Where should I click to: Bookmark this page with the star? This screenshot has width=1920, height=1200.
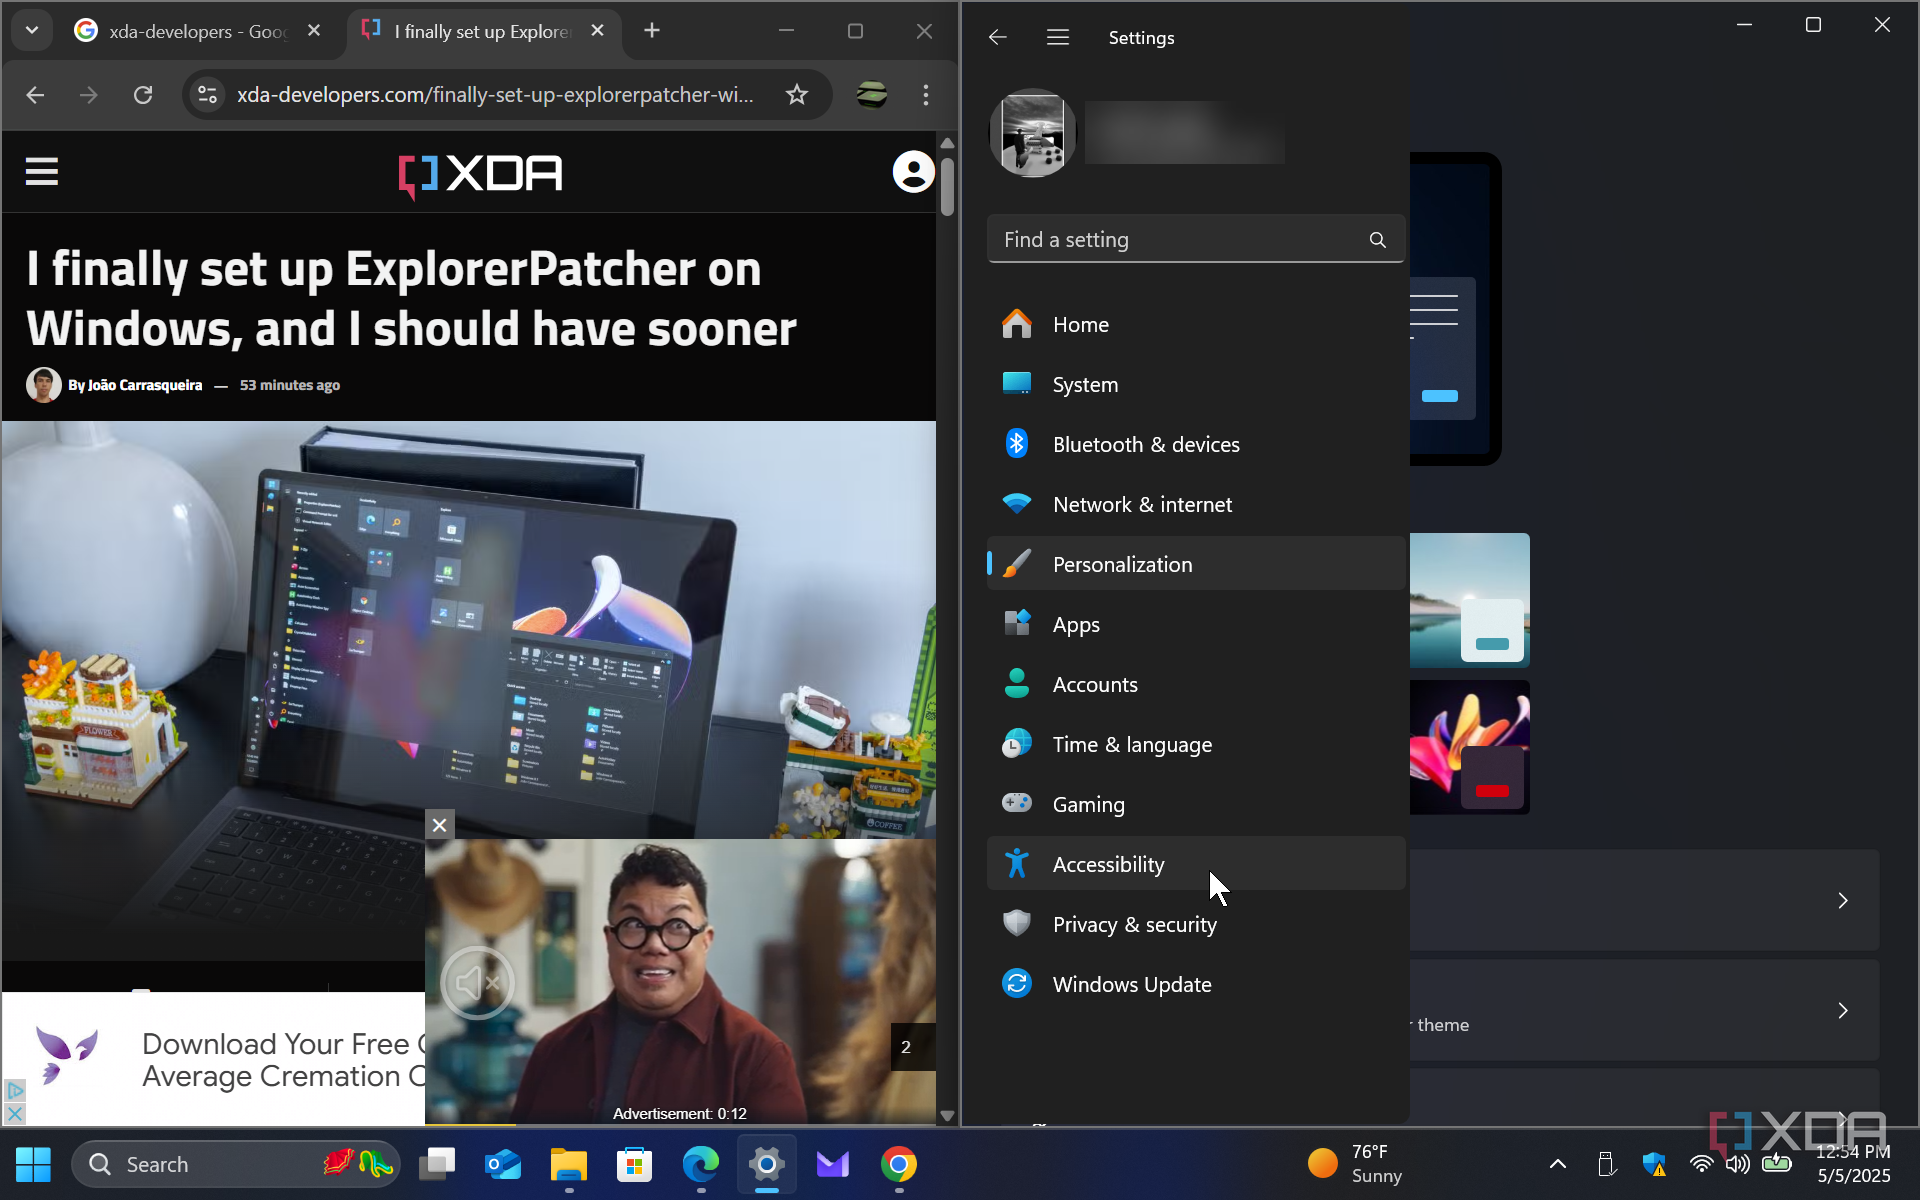[796, 95]
